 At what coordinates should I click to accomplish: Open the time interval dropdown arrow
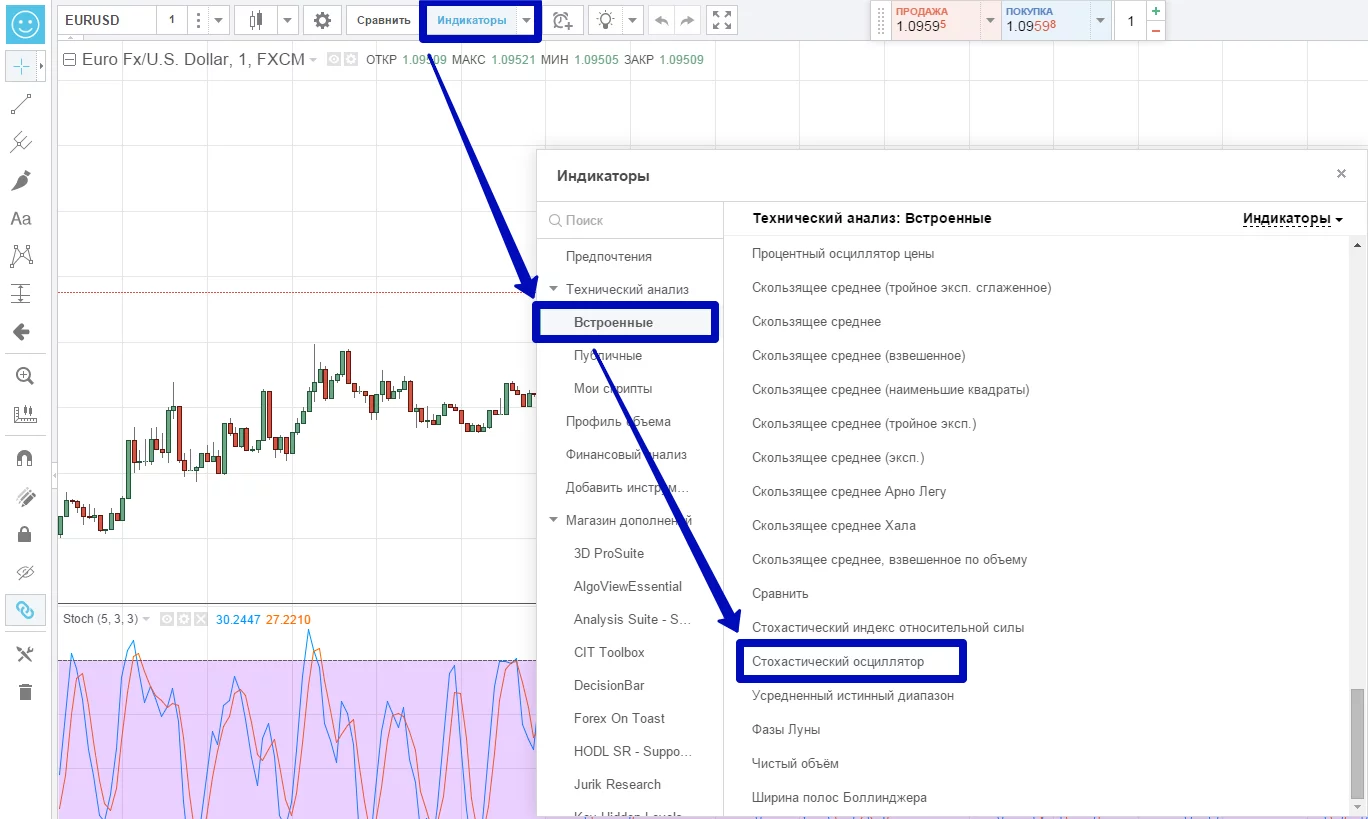point(219,20)
